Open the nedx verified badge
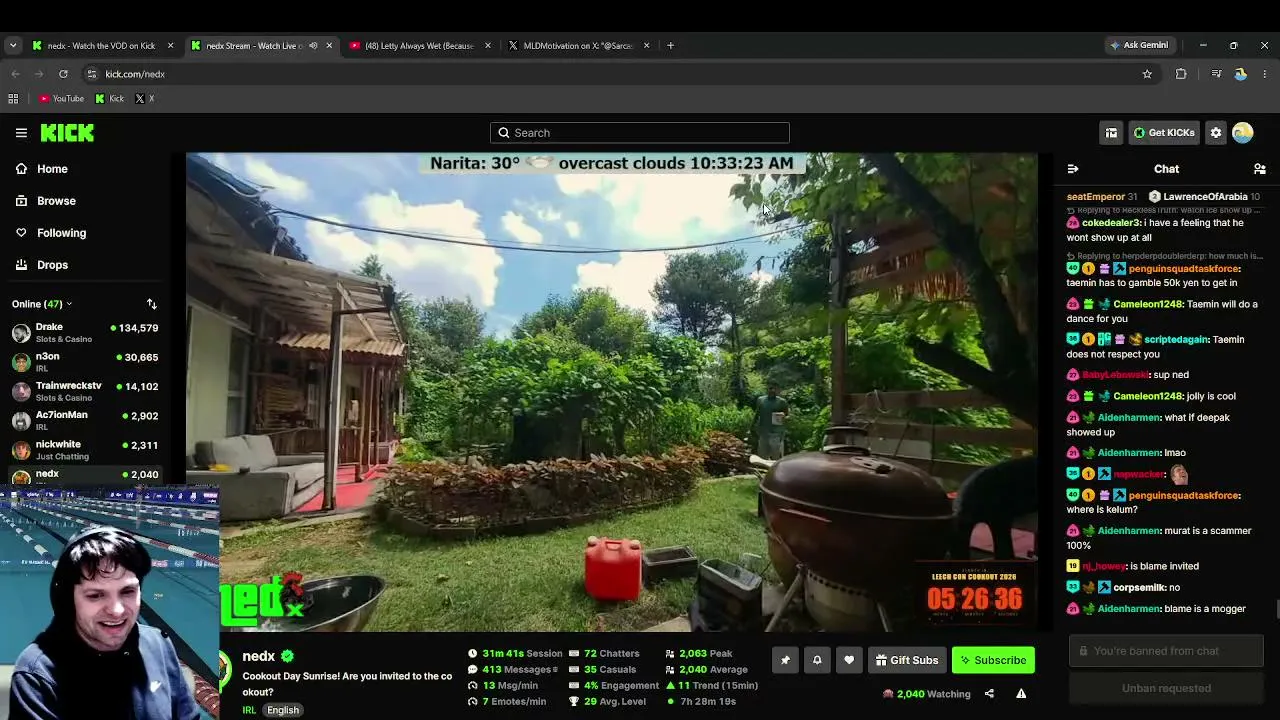The height and width of the screenshot is (720, 1280). (x=287, y=656)
